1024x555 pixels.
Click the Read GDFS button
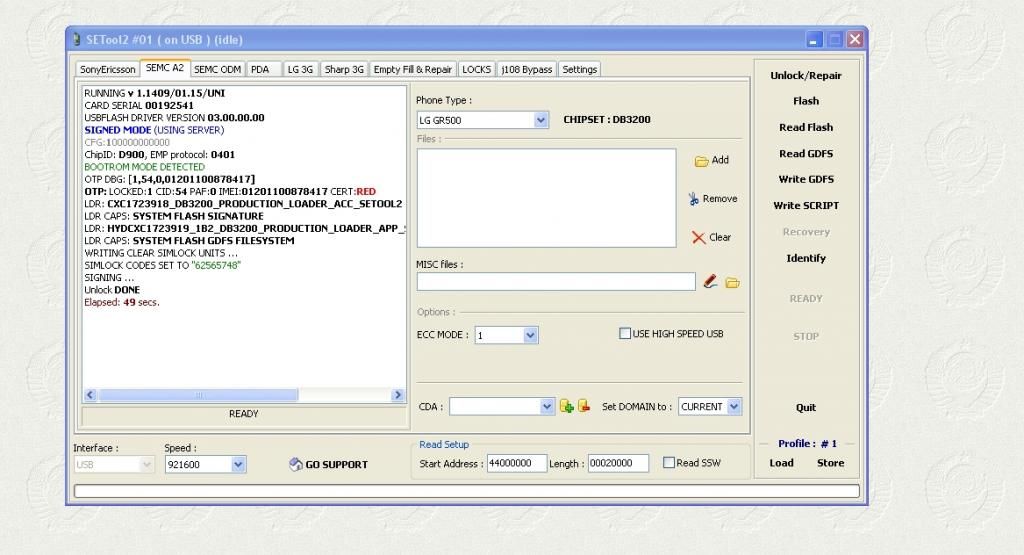click(805, 153)
